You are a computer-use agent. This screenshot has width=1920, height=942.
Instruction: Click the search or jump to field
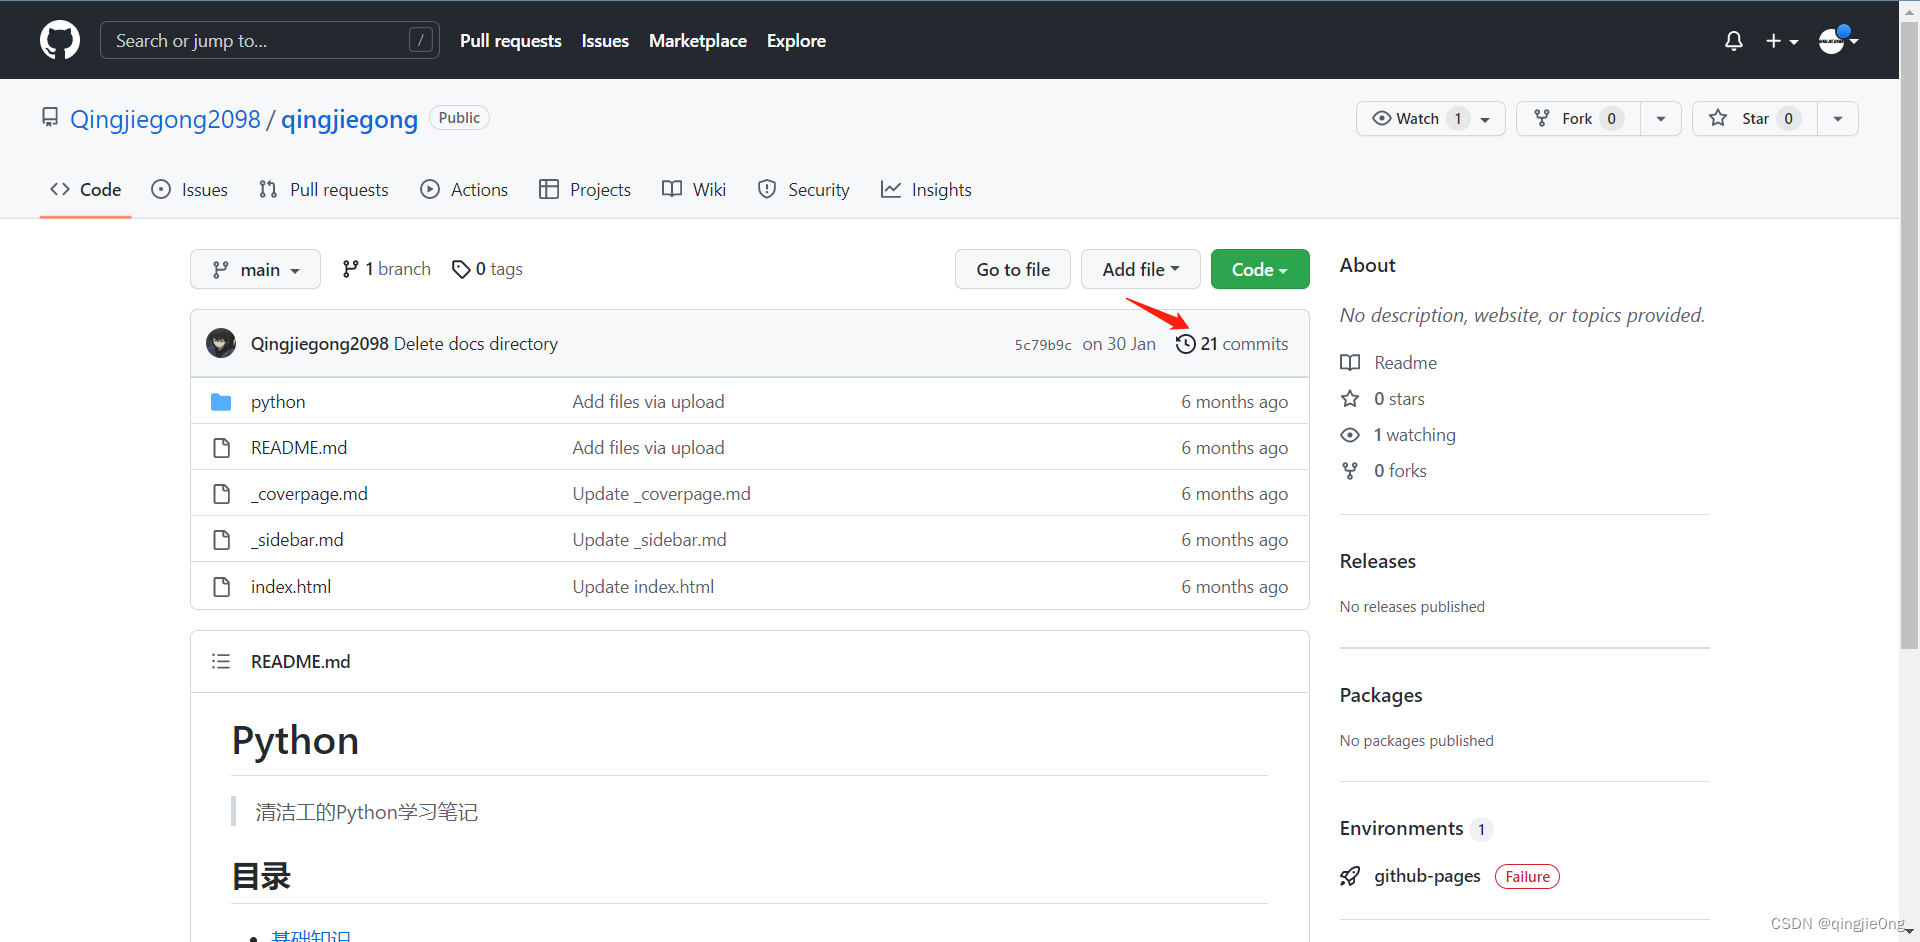(x=270, y=40)
